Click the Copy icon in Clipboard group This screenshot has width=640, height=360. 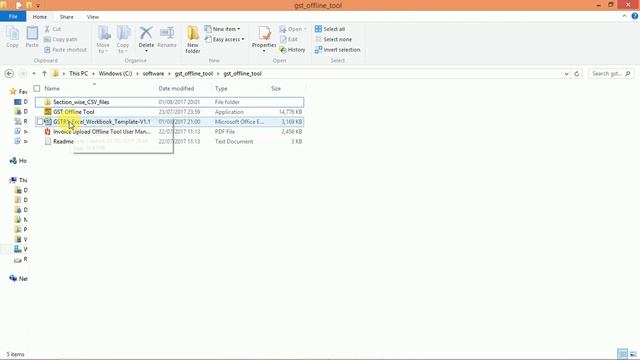12,37
